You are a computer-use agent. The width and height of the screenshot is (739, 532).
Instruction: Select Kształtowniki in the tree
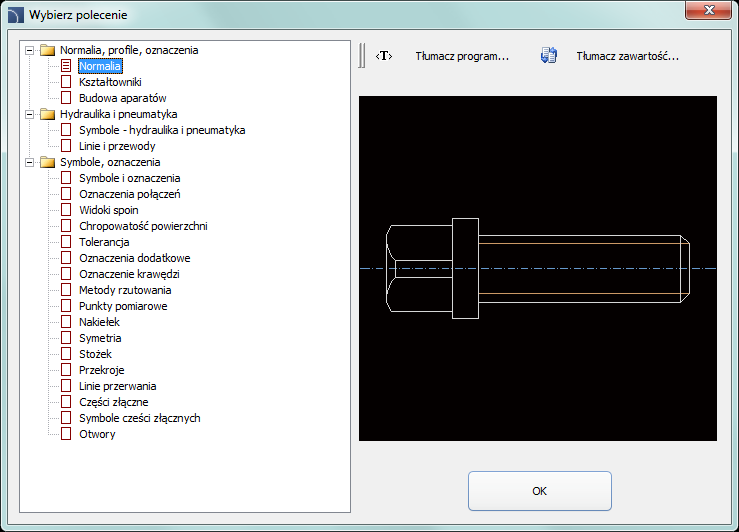click(x=110, y=82)
